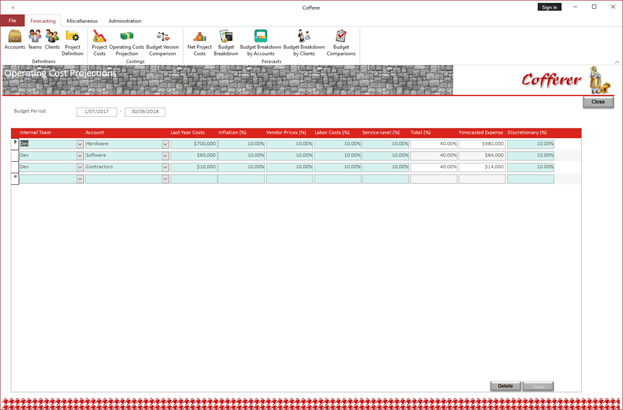
Task: Click Vendor Prices field in Software row
Action: (290, 156)
